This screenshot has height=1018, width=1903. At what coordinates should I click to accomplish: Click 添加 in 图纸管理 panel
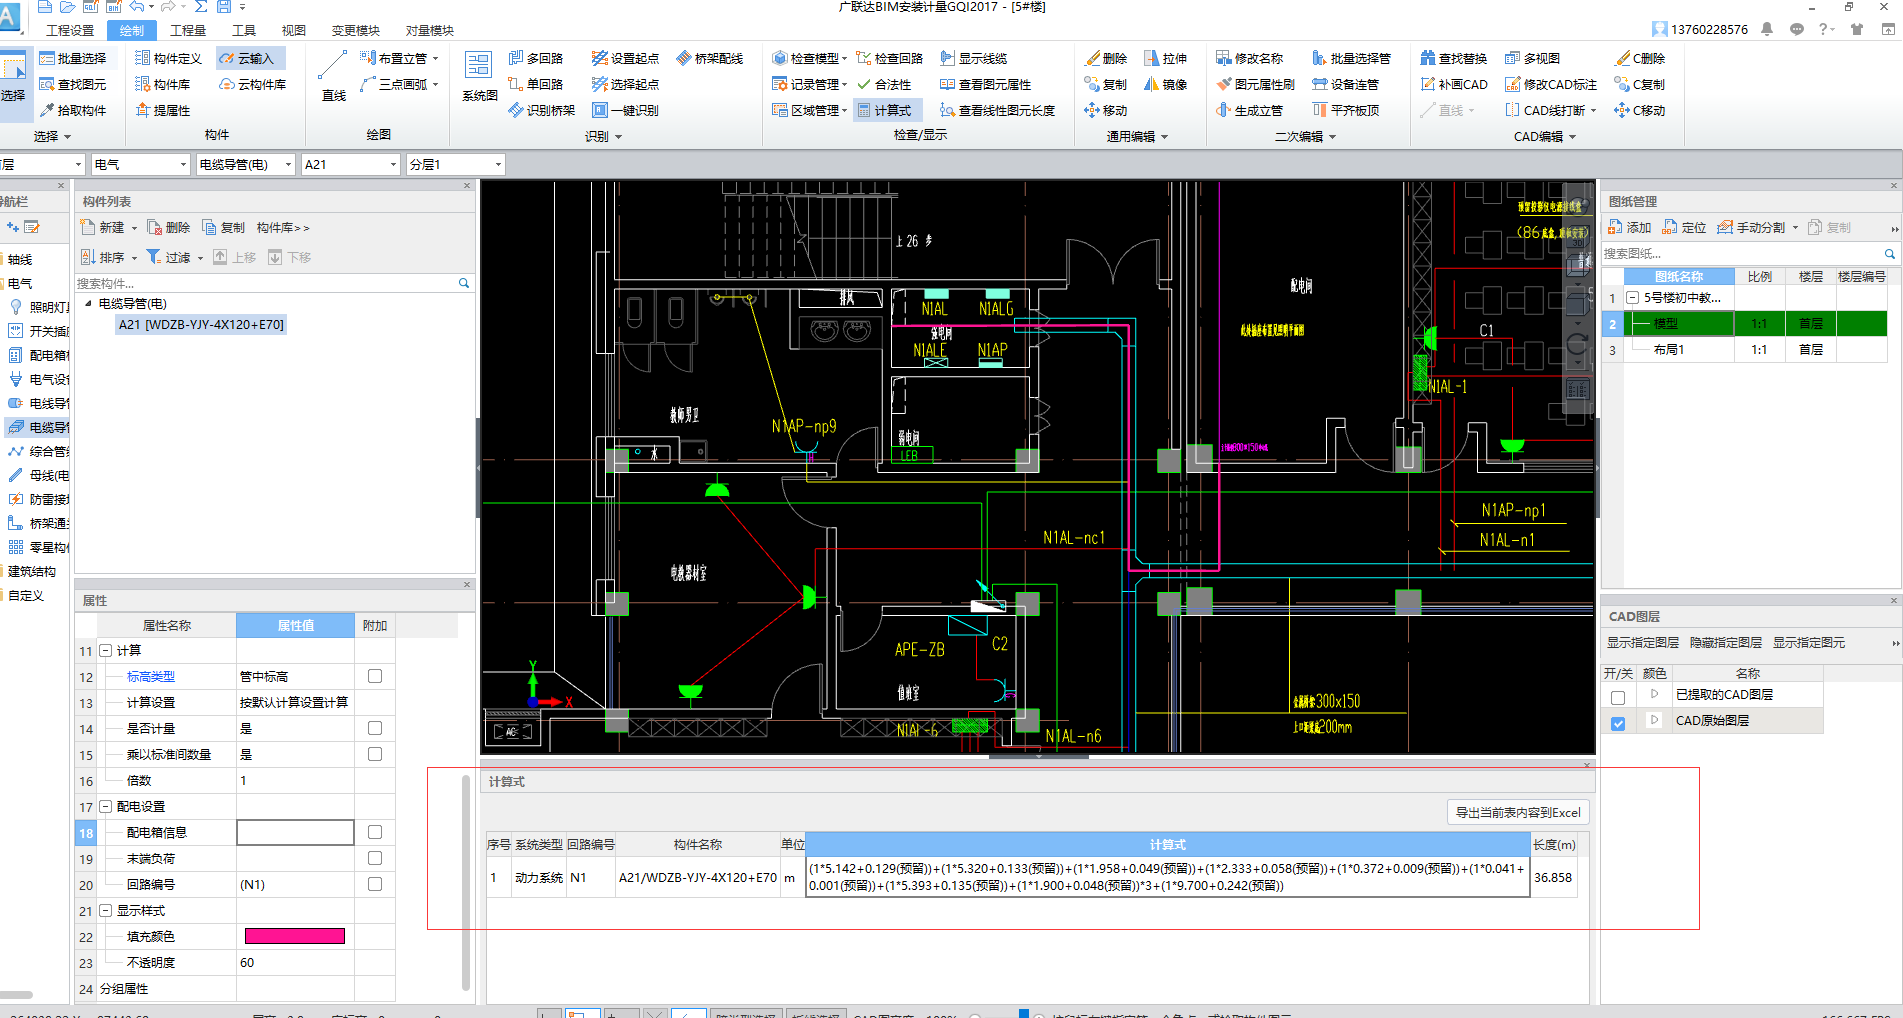tap(1630, 227)
